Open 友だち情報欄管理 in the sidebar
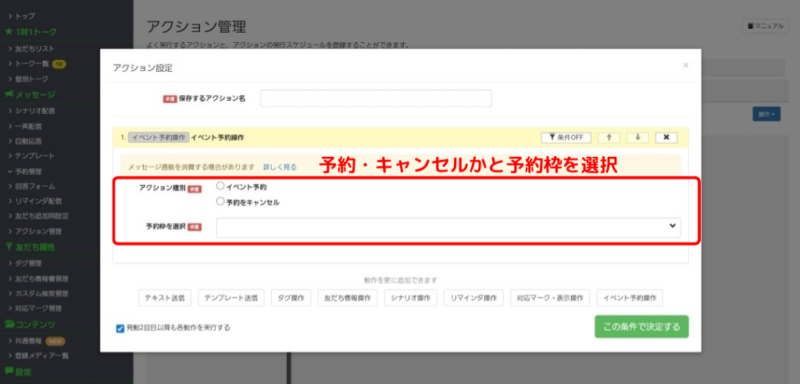Viewport: 800px width, 384px height. (x=41, y=279)
